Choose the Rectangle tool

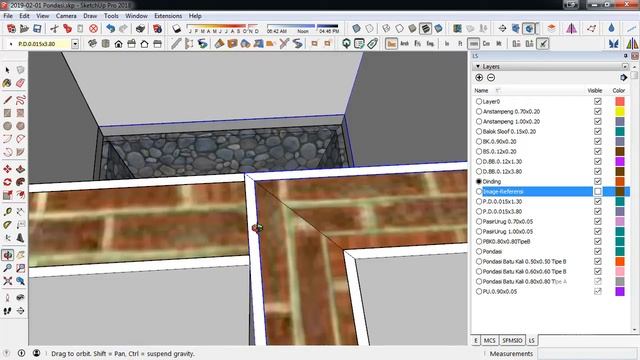(7, 113)
